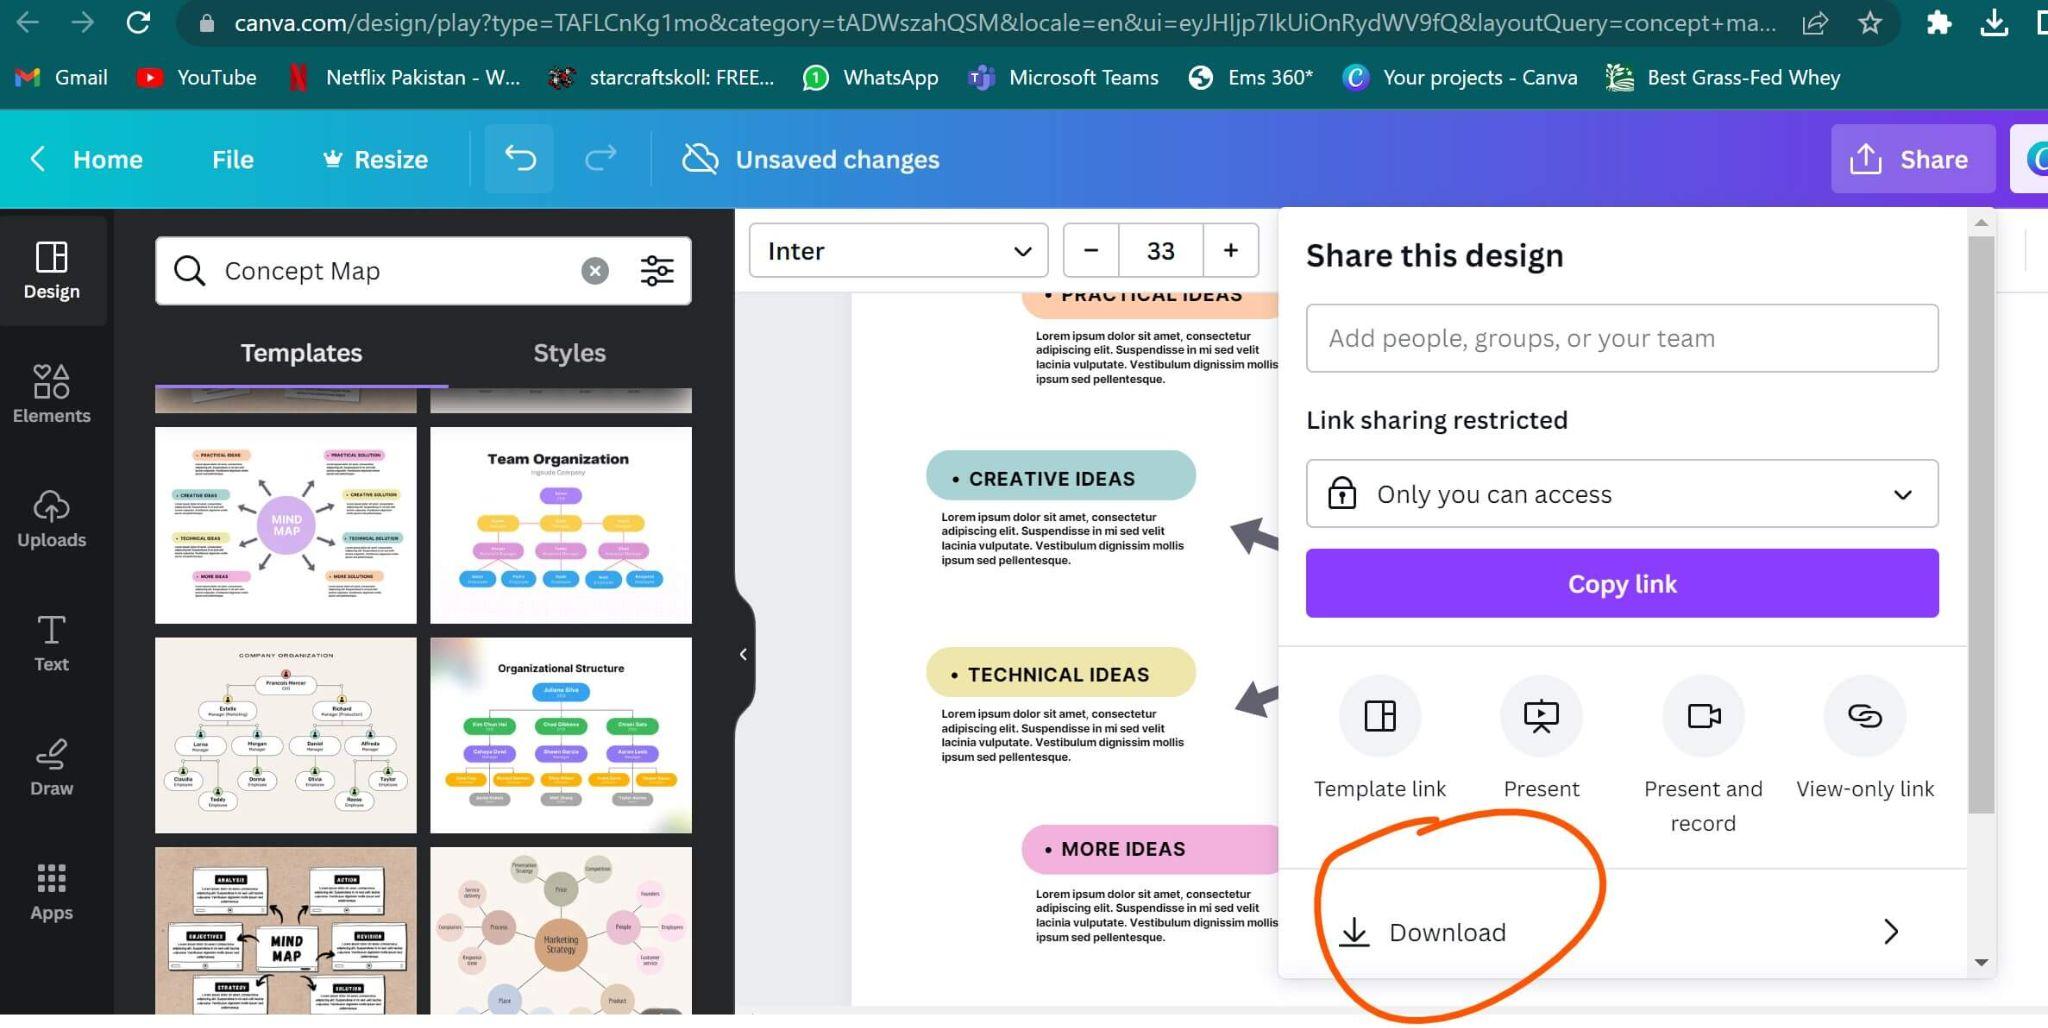Click the Share button in header
This screenshot has width=2048, height=1028.
(1911, 160)
